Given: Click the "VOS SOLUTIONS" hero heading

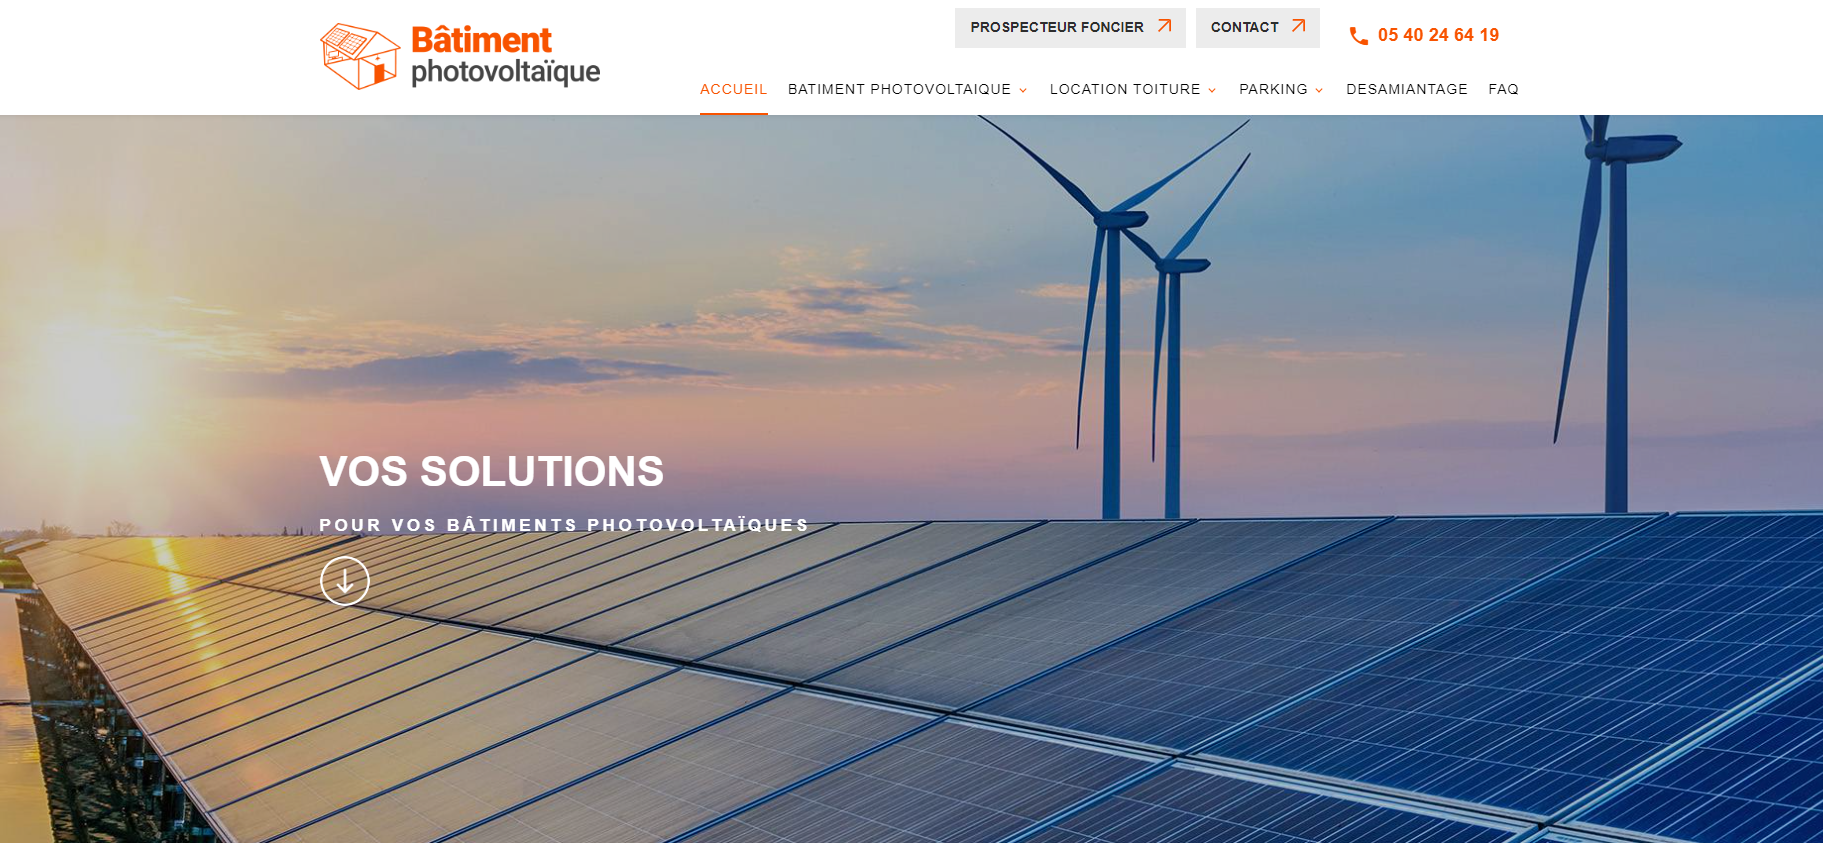Looking at the screenshot, I should [491, 471].
